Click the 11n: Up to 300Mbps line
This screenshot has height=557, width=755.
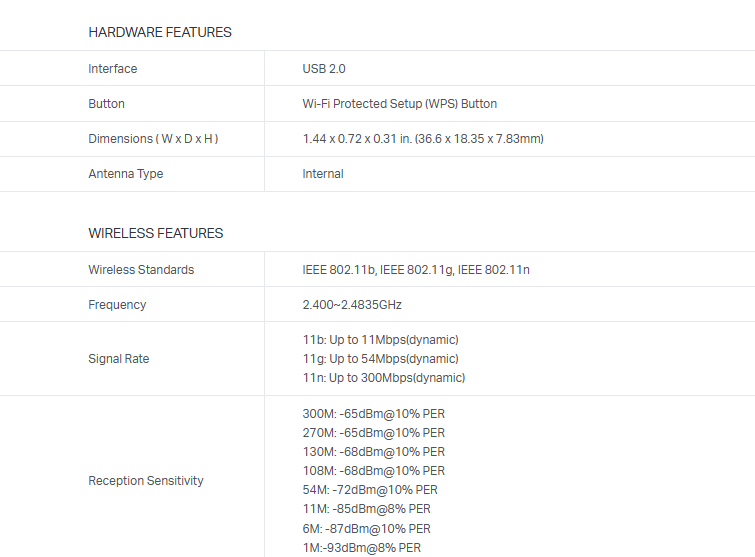point(383,378)
